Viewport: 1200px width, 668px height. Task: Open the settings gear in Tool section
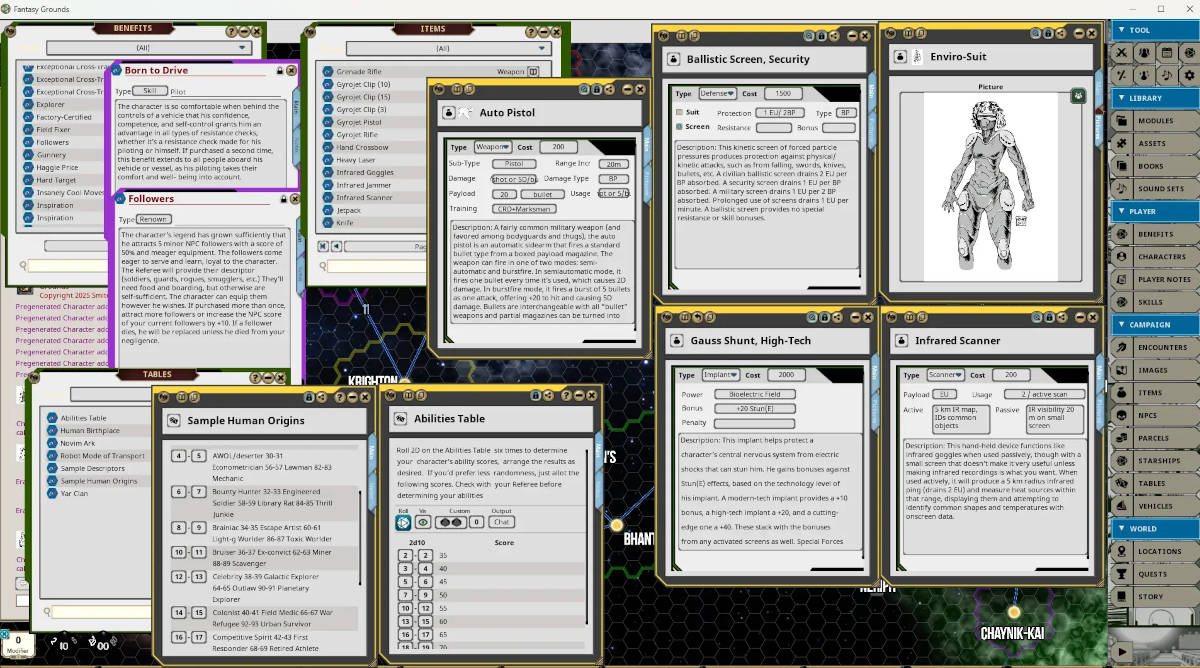click(1188, 75)
